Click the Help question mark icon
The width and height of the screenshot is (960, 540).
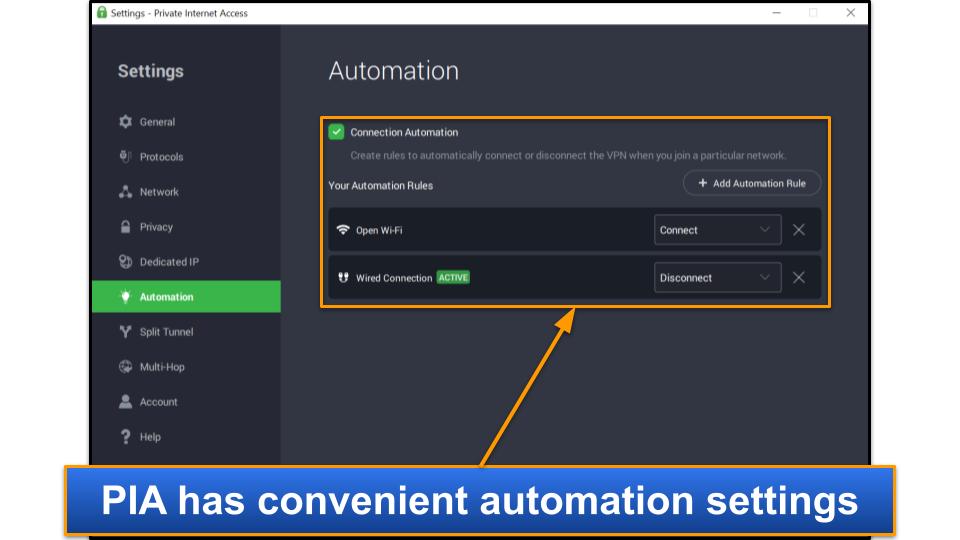pos(126,437)
